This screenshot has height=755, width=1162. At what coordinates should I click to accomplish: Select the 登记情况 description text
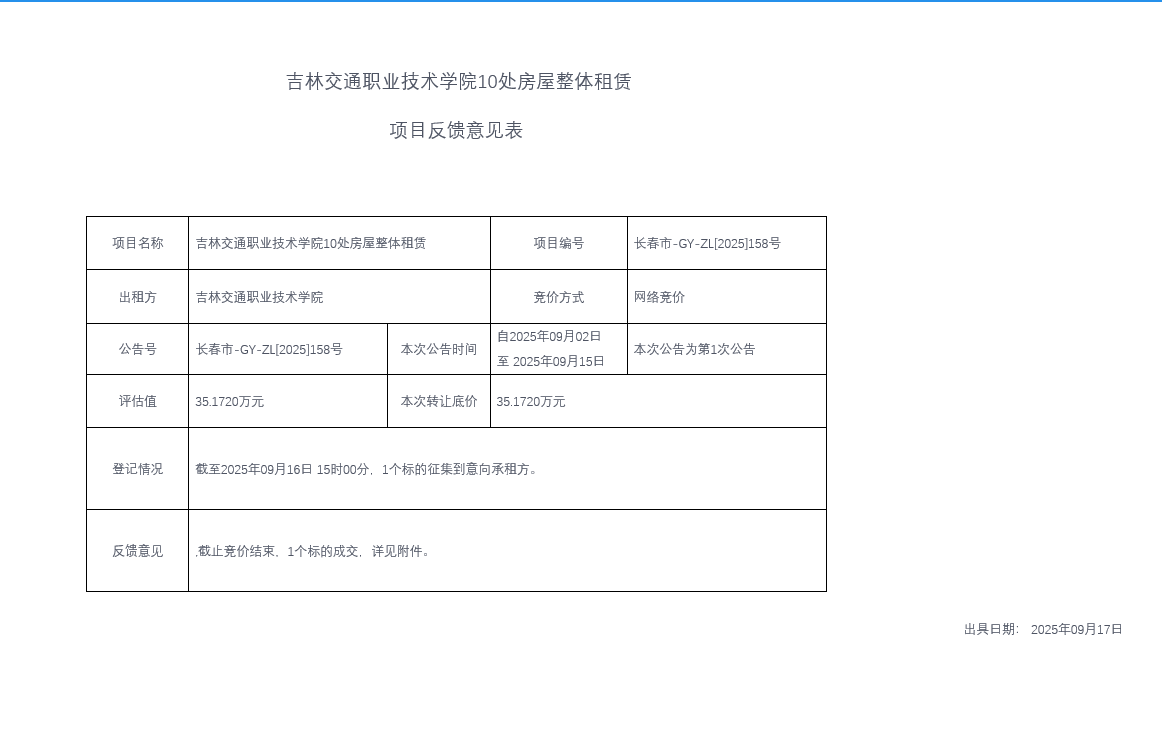(x=369, y=469)
